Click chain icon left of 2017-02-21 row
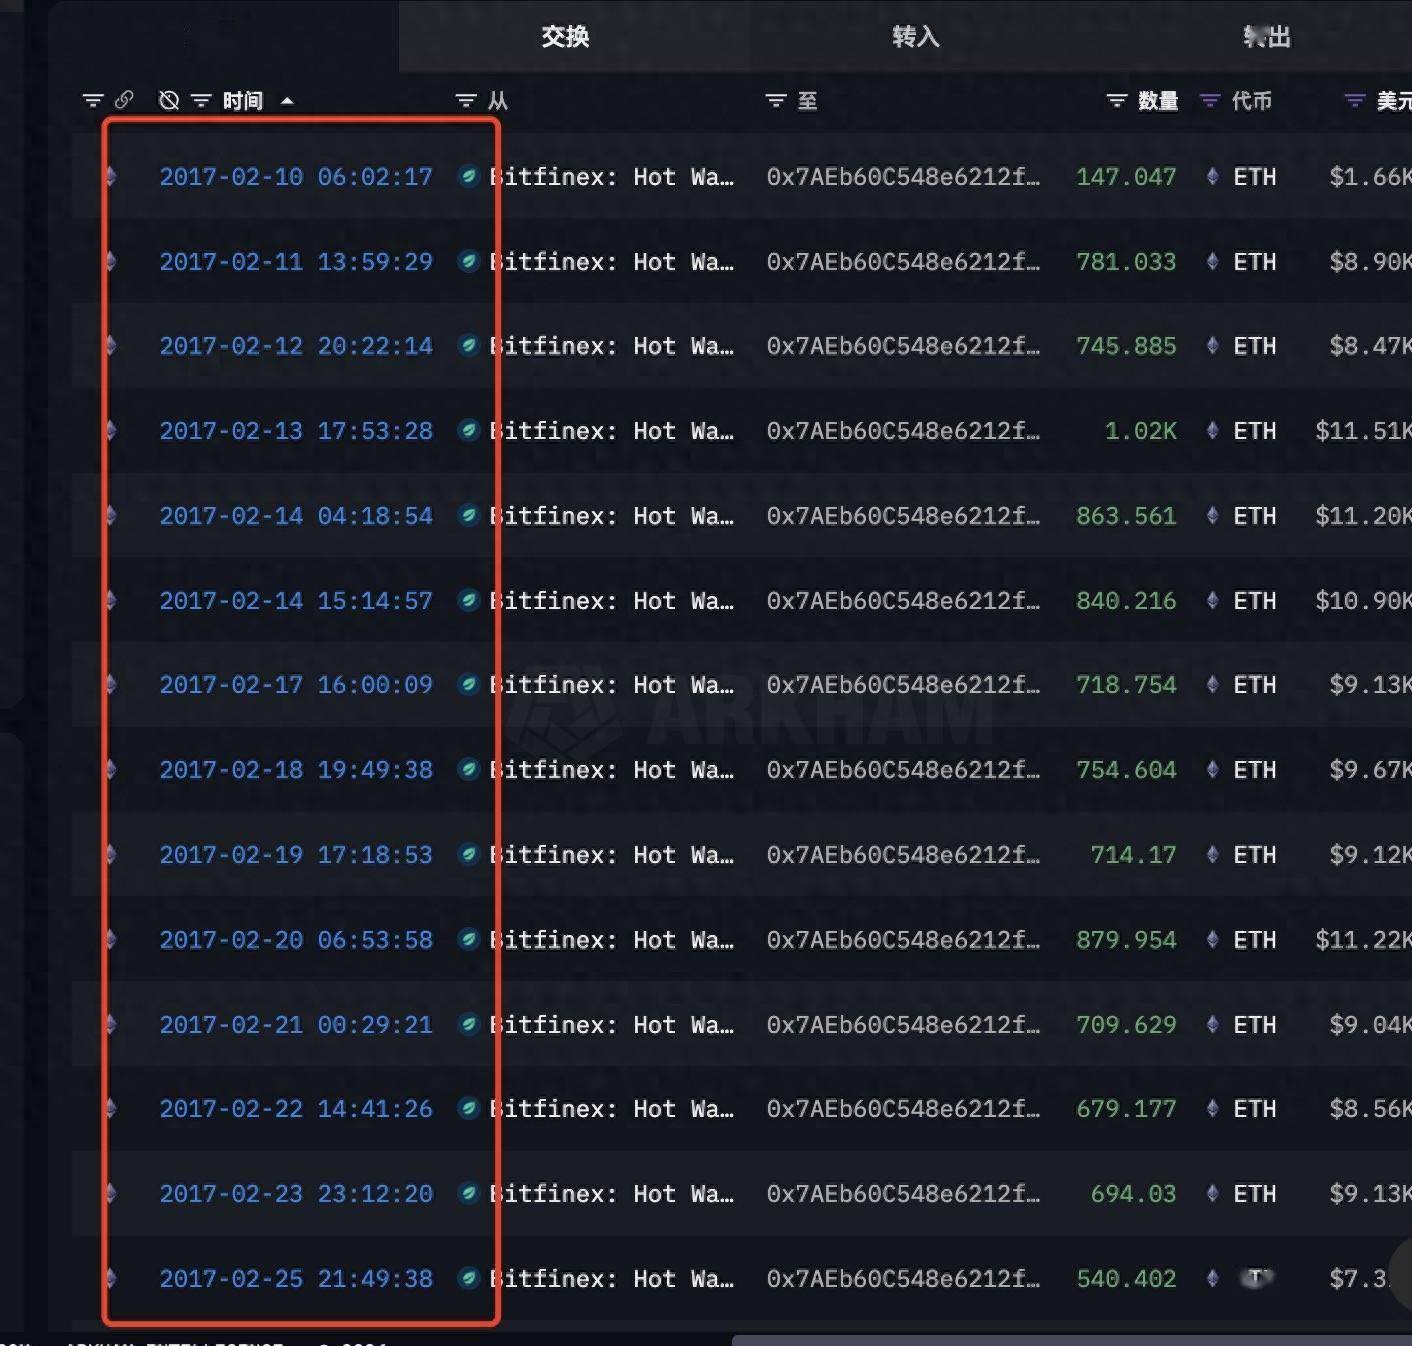Viewport: 1412px width, 1346px height. (111, 1025)
